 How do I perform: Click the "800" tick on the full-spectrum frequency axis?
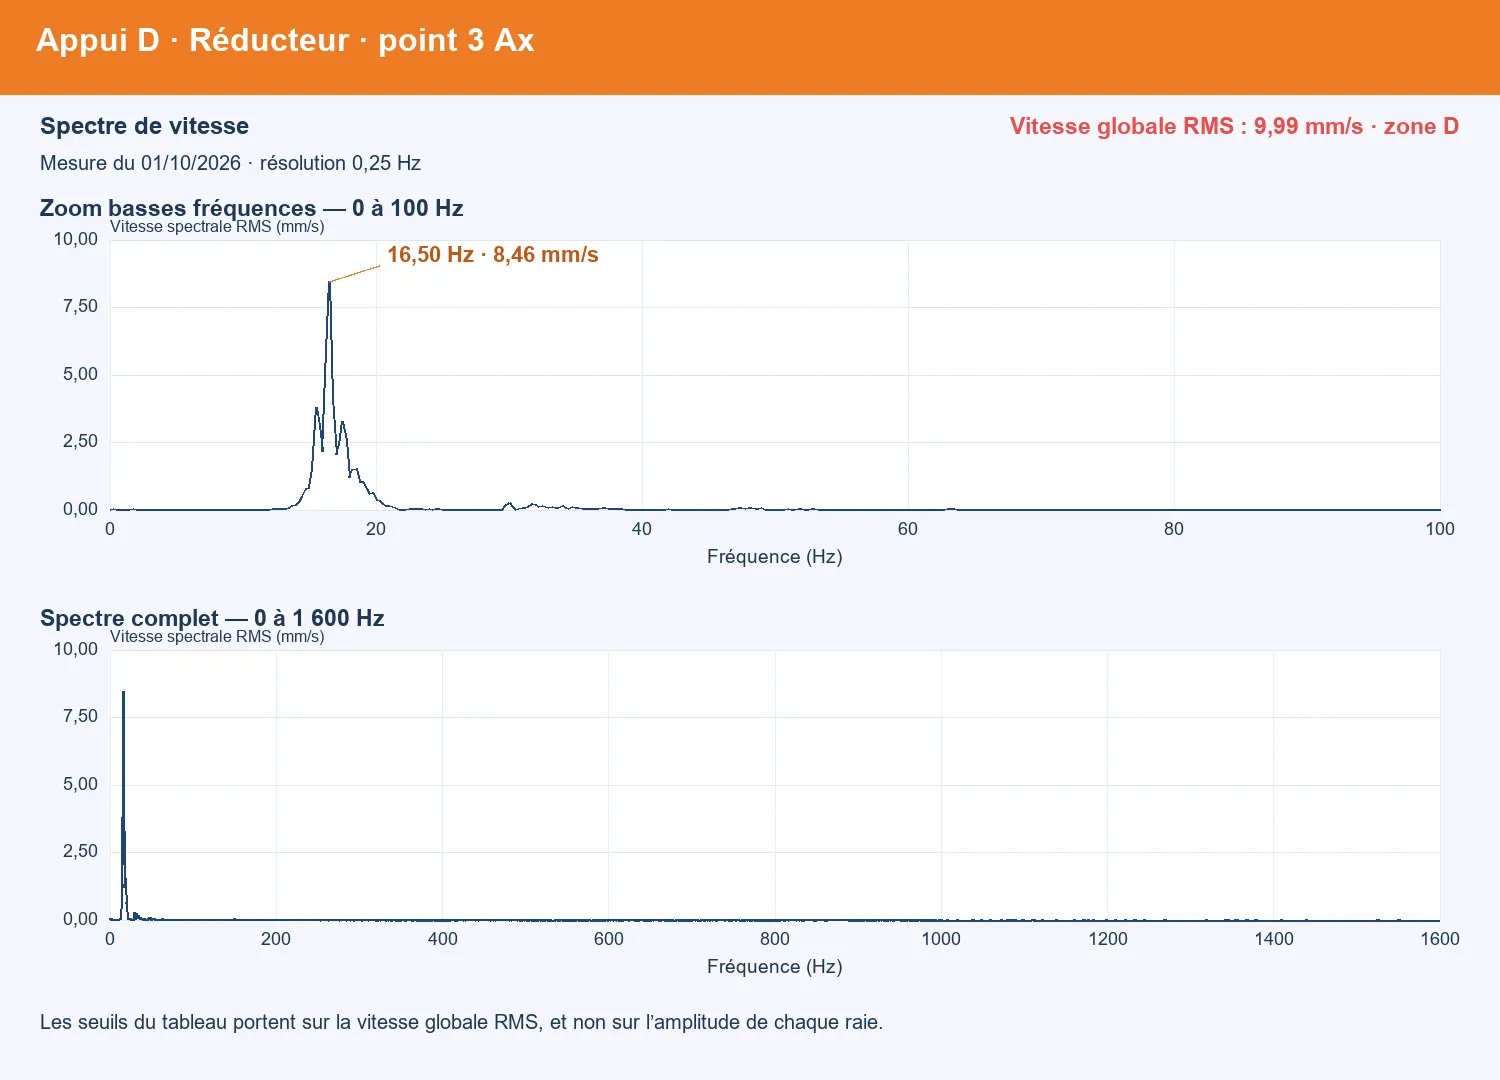(775, 939)
